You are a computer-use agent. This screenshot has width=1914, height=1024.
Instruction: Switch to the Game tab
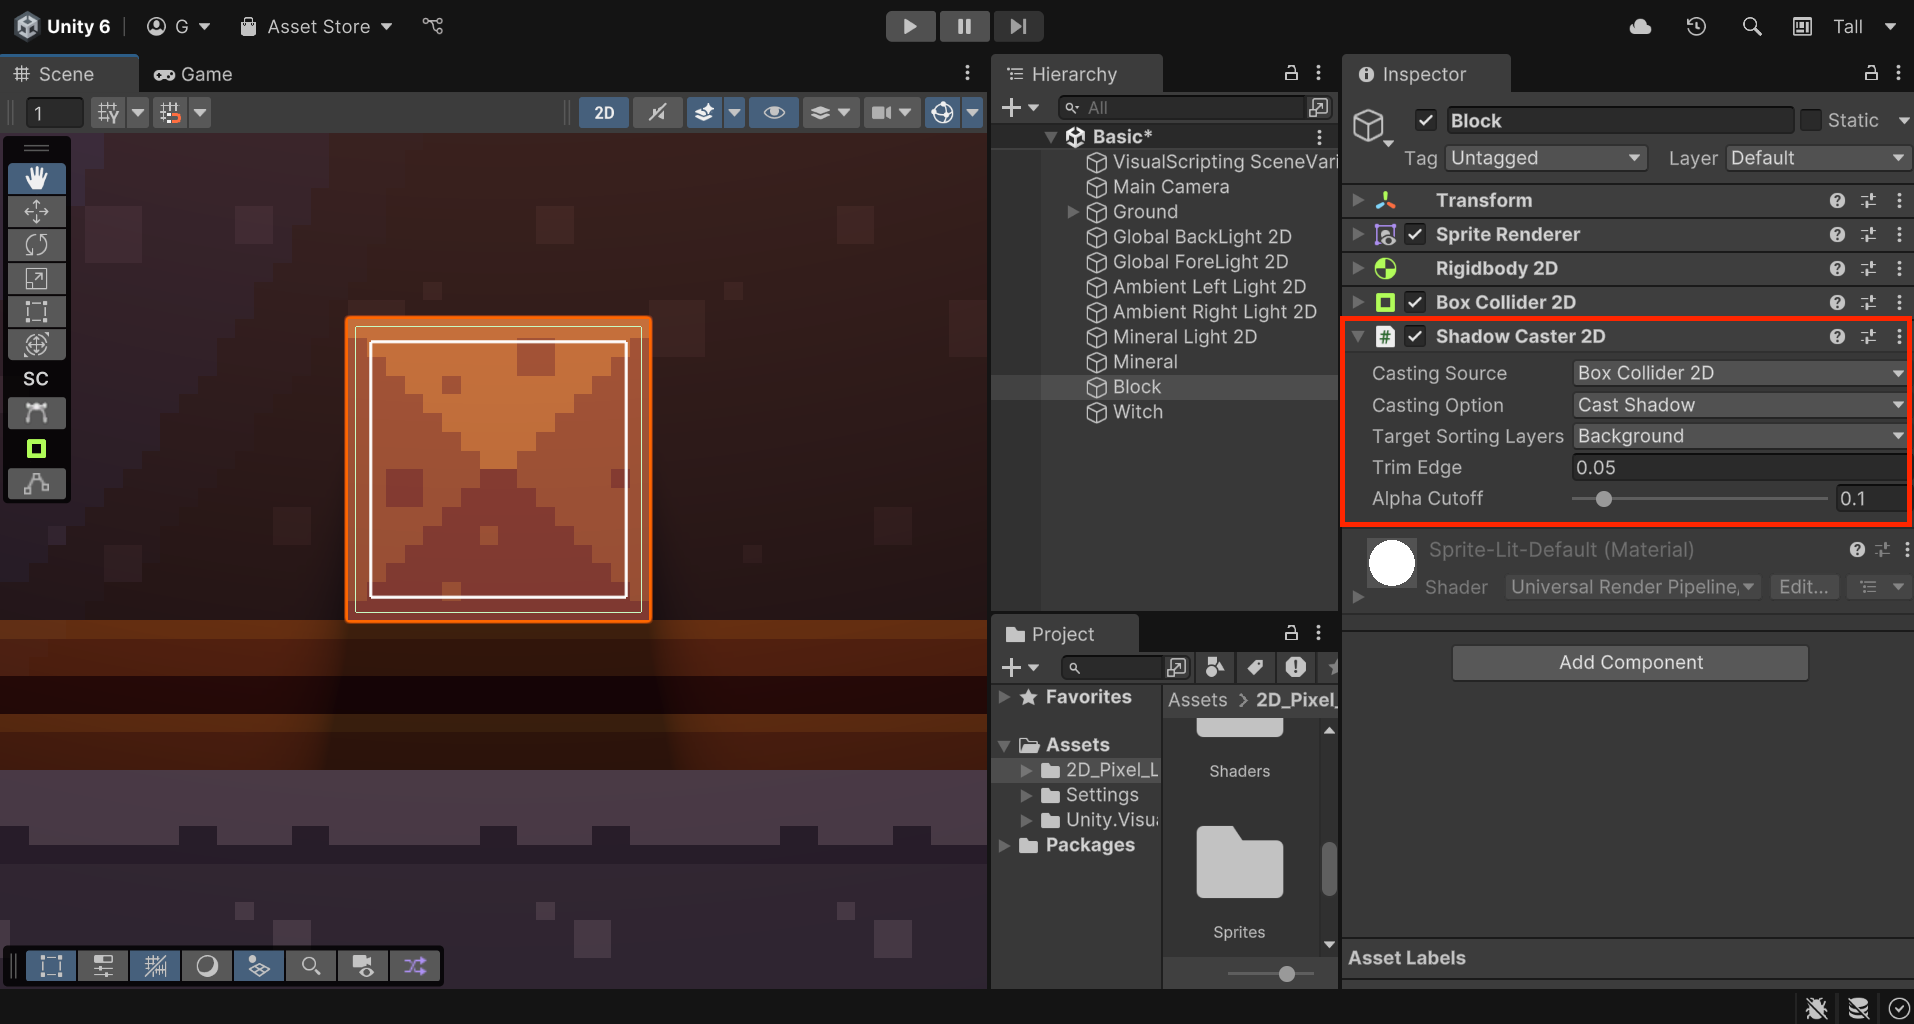click(x=194, y=74)
